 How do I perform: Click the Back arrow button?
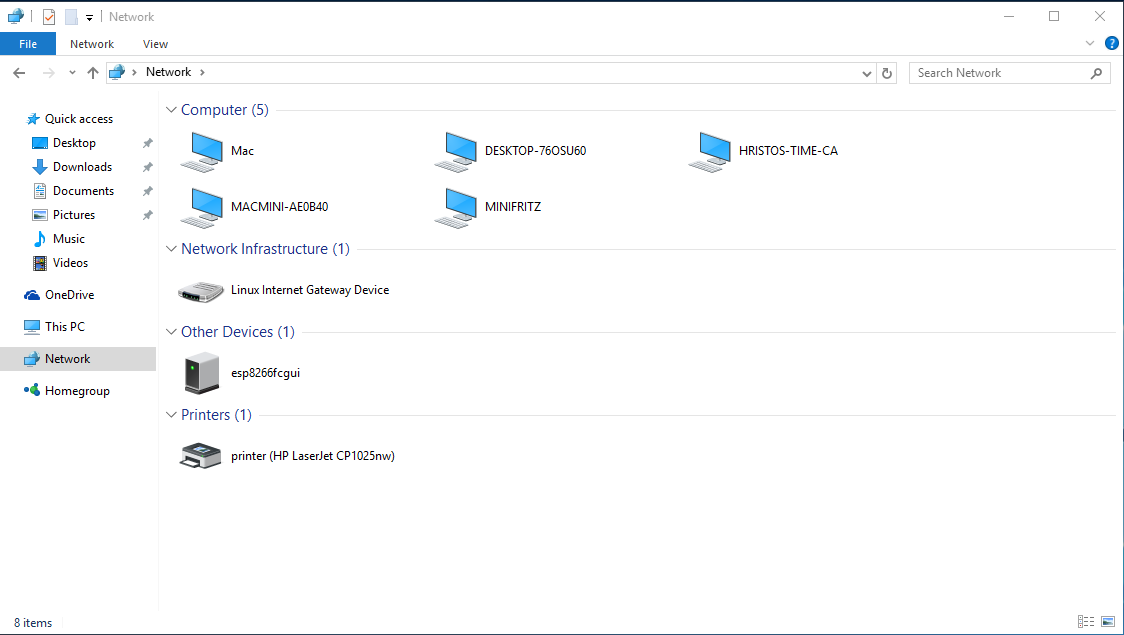click(x=19, y=72)
